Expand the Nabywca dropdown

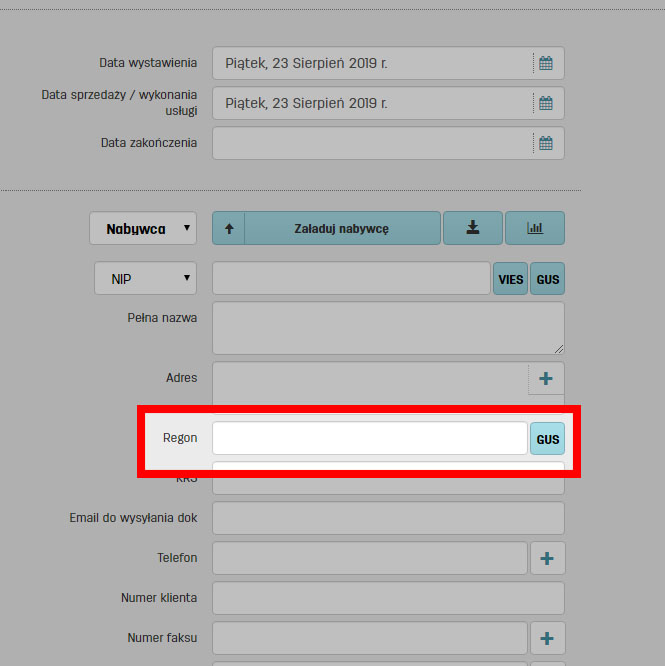[143, 228]
